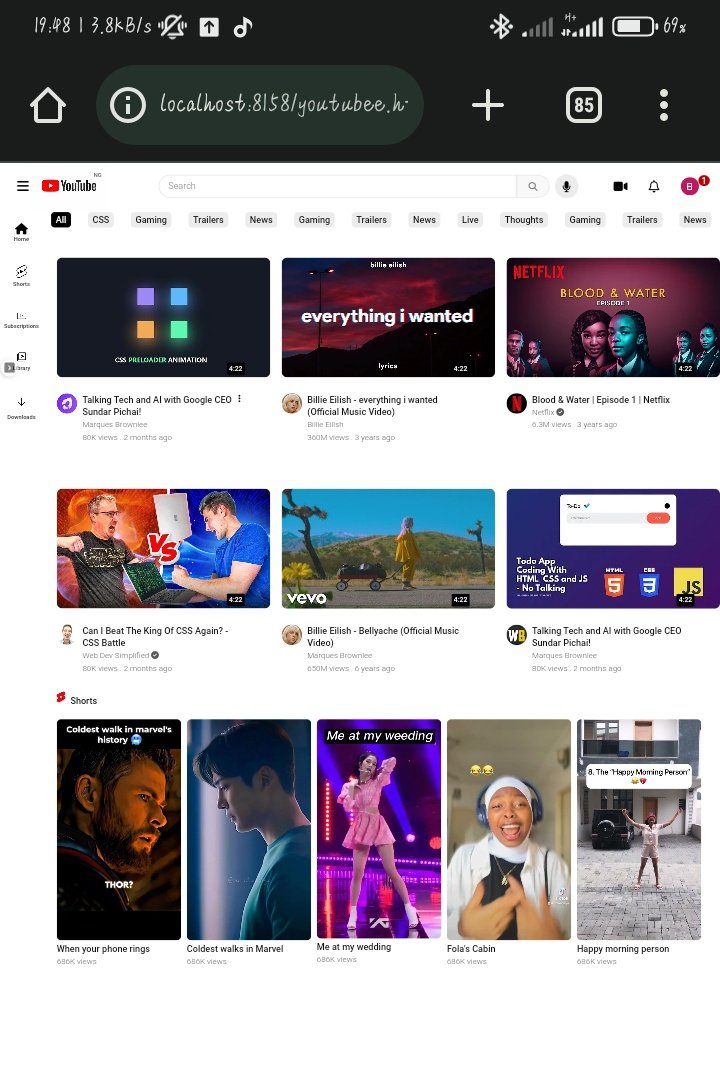720x1078 pixels.
Task: Open Downloads in the sidebar
Action: tap(21, 408)
